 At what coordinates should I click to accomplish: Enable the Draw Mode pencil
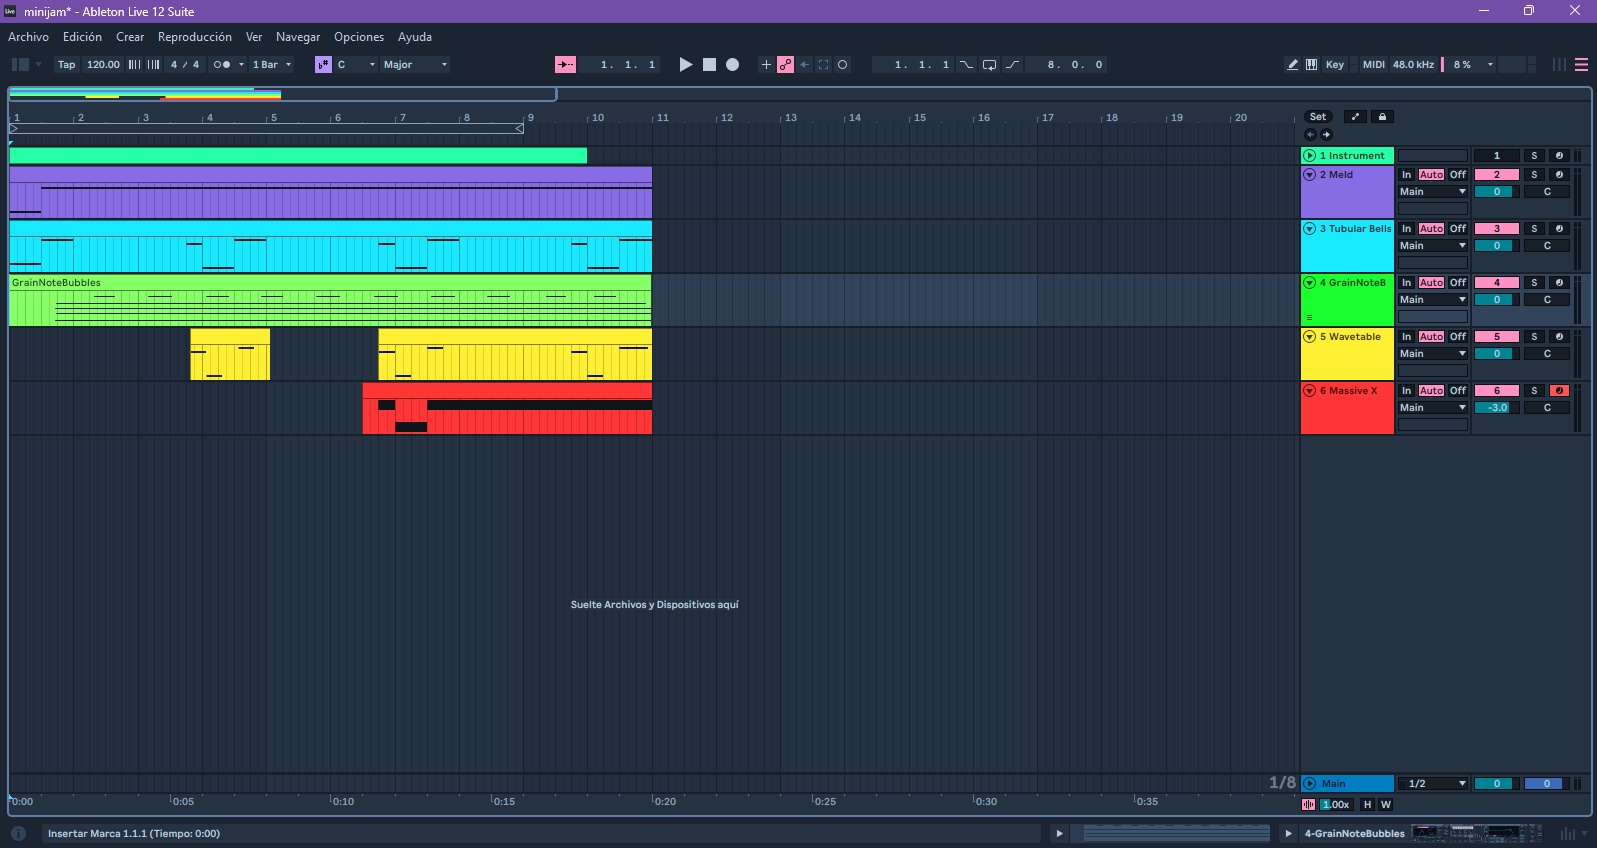tap(1292, 65)
